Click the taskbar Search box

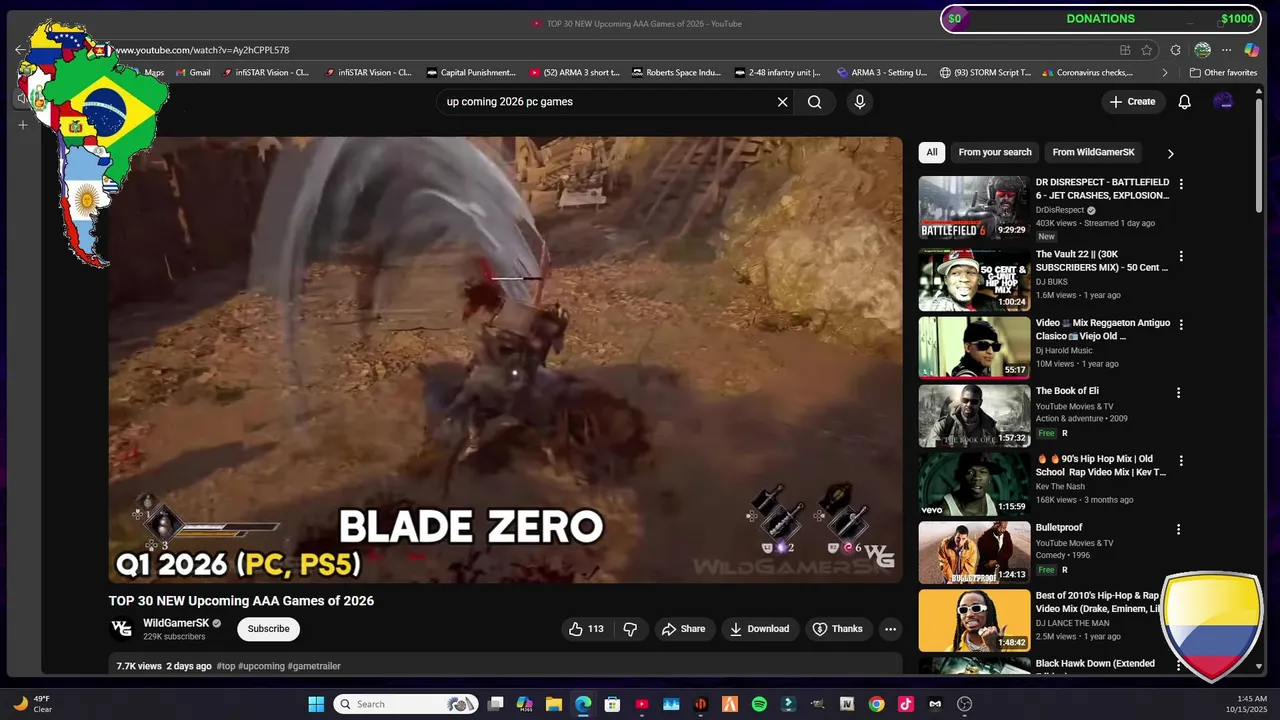[405, 704]
